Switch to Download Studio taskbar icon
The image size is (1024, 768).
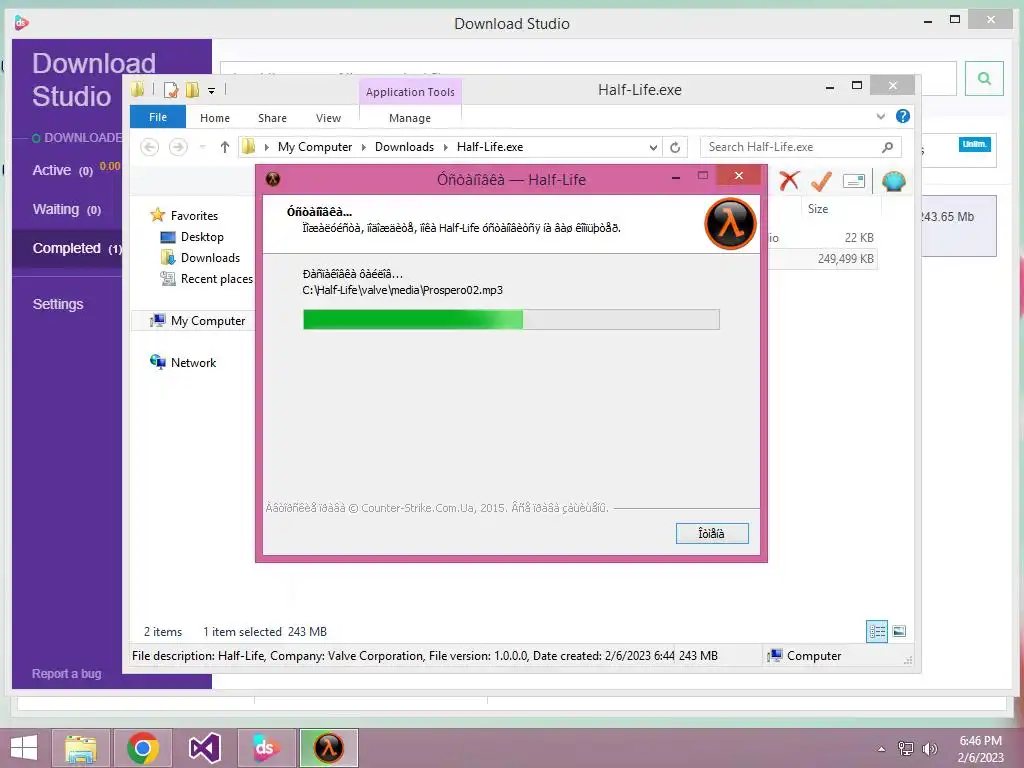coord(266,748)
